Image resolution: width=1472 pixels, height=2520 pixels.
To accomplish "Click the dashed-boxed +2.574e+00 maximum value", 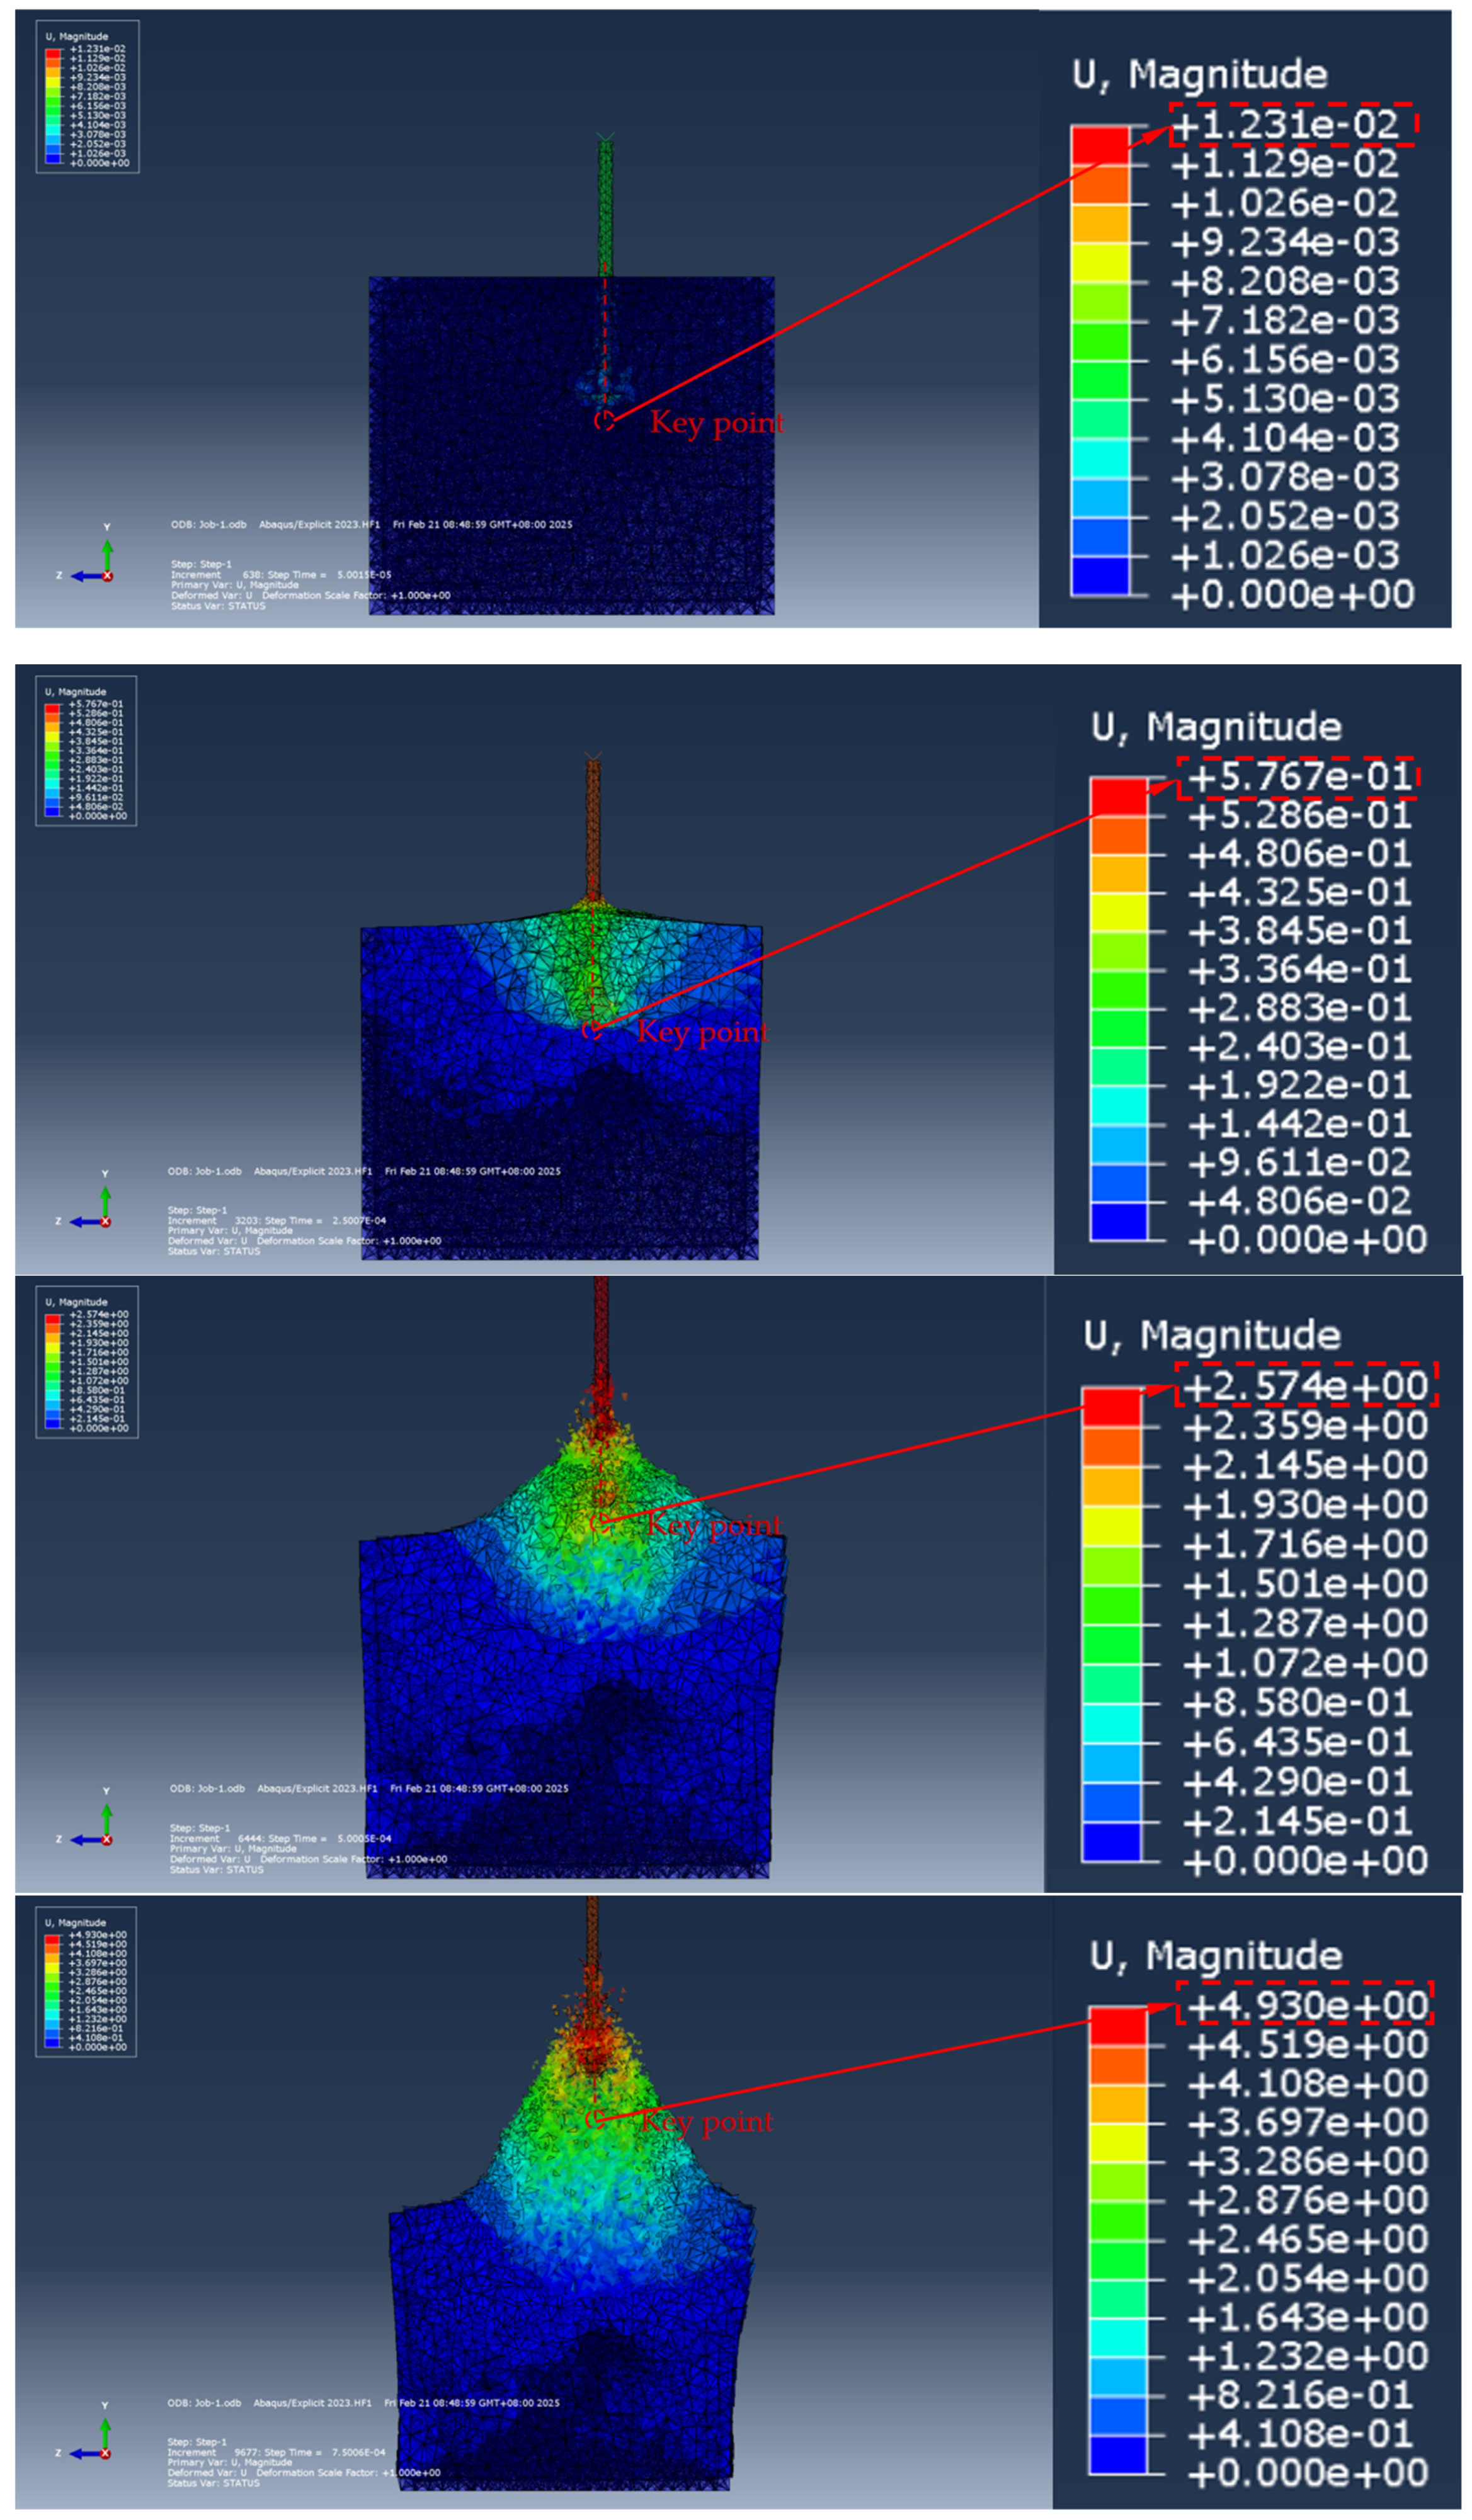I will click(x=1305, y=1387).
